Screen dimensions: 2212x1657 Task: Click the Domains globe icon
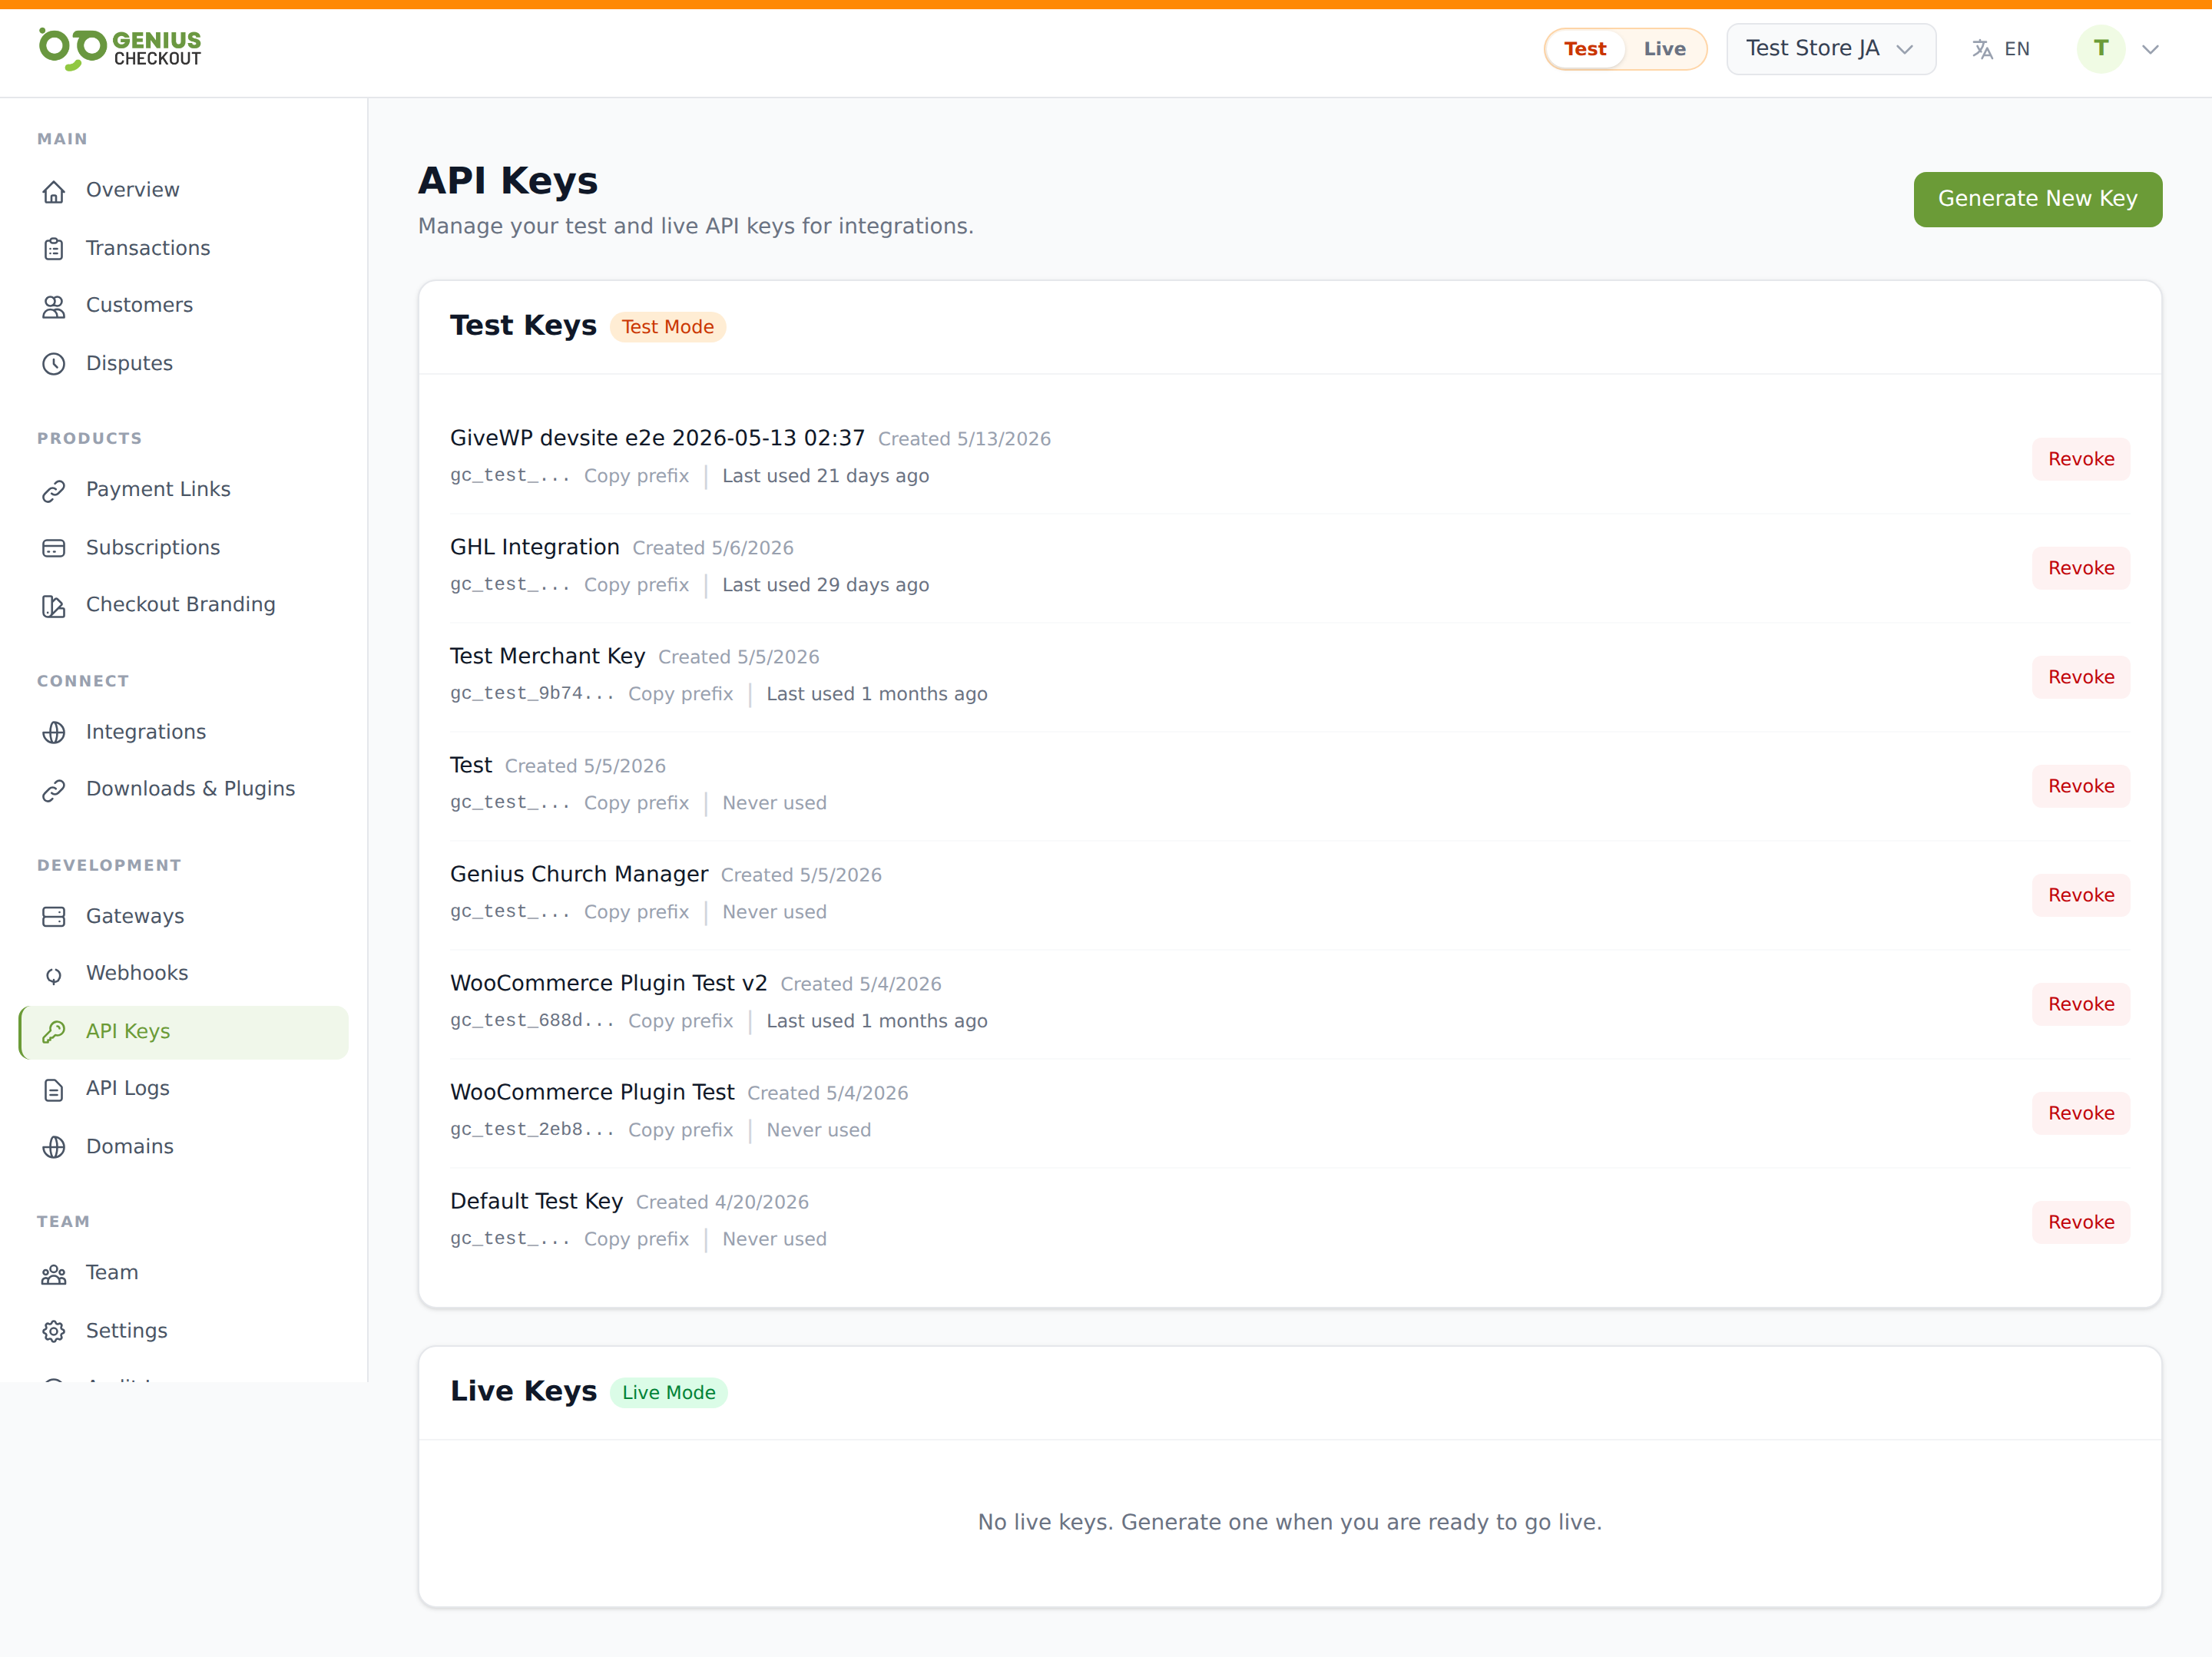tap(54, 1147)
